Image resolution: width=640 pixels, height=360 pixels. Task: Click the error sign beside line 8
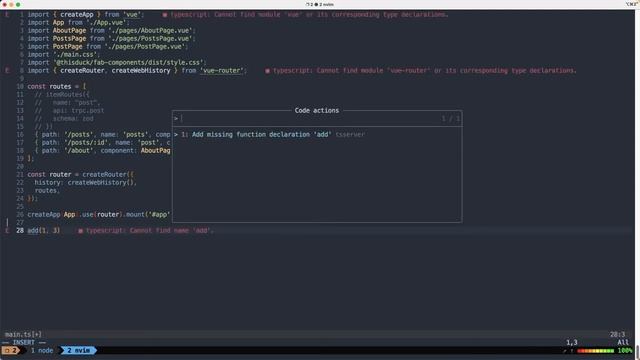coord(7,70)
